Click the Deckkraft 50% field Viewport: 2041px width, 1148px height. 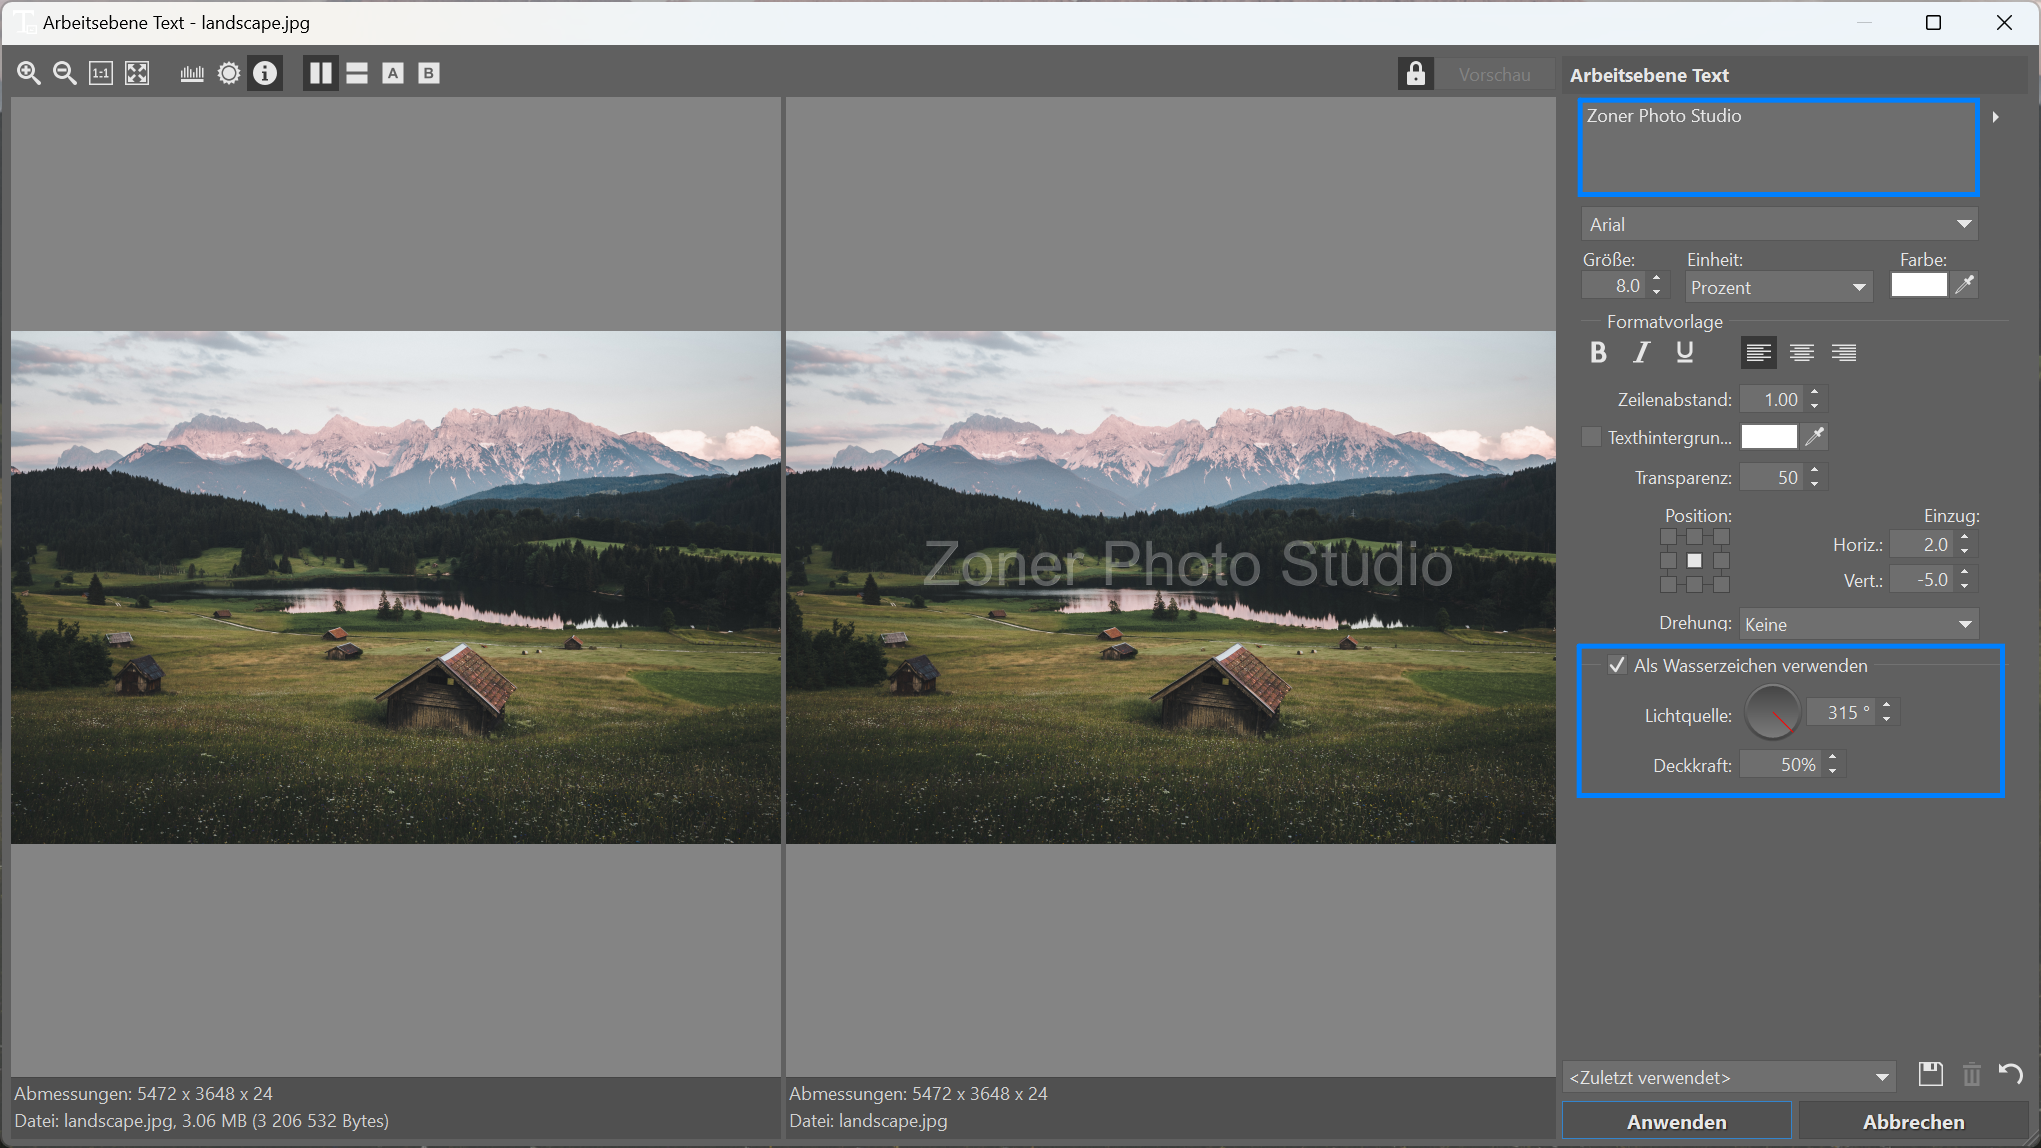tap(1782, 764)
